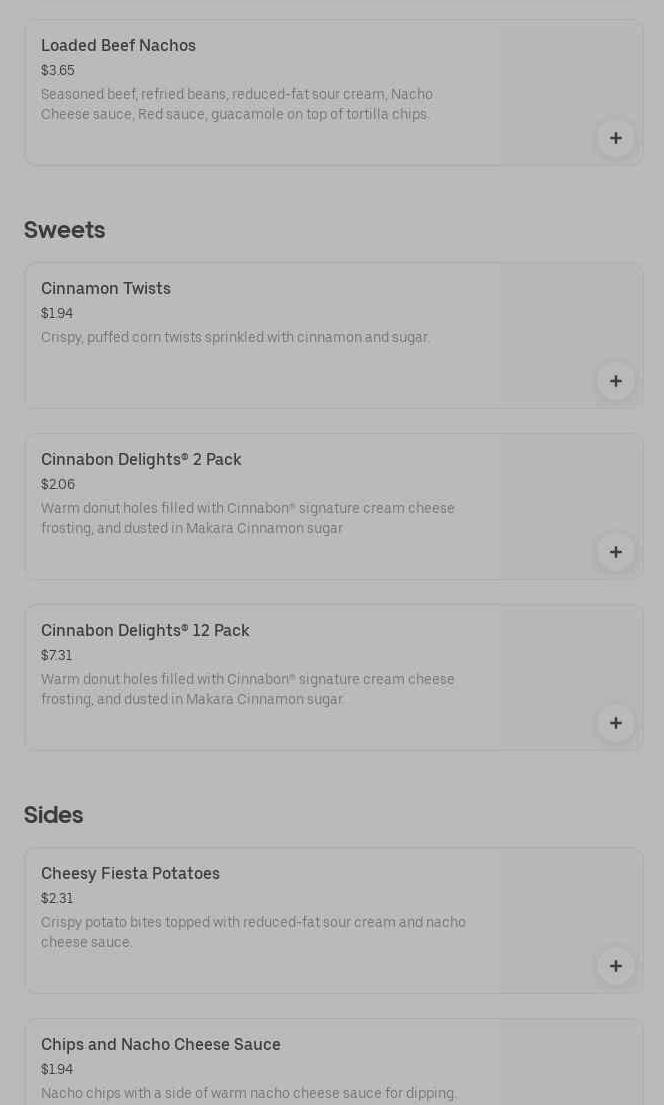Click the $7.31 price label
This screenshot has width=664, height=1105.
(x=57, y=656)
